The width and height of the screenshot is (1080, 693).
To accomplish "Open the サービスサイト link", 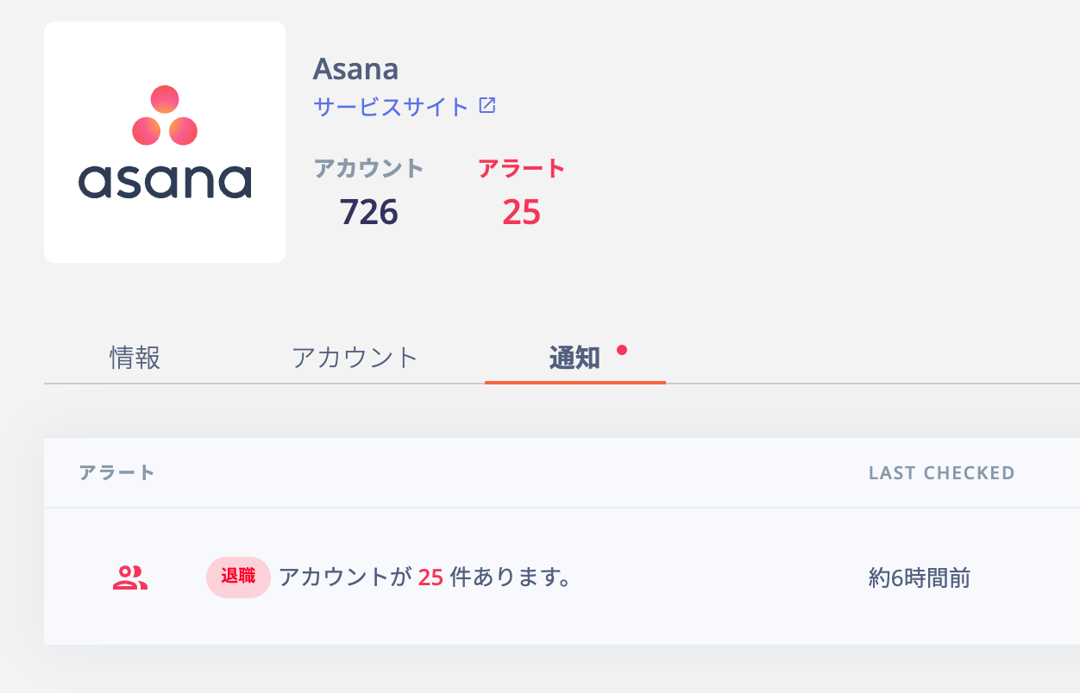I will coord(391,107).
